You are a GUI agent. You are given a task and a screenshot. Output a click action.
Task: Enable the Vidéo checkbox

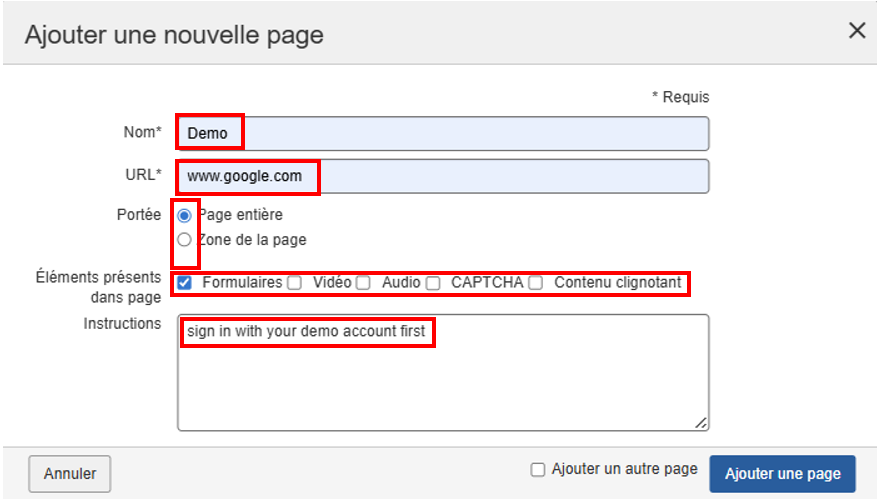295,283
